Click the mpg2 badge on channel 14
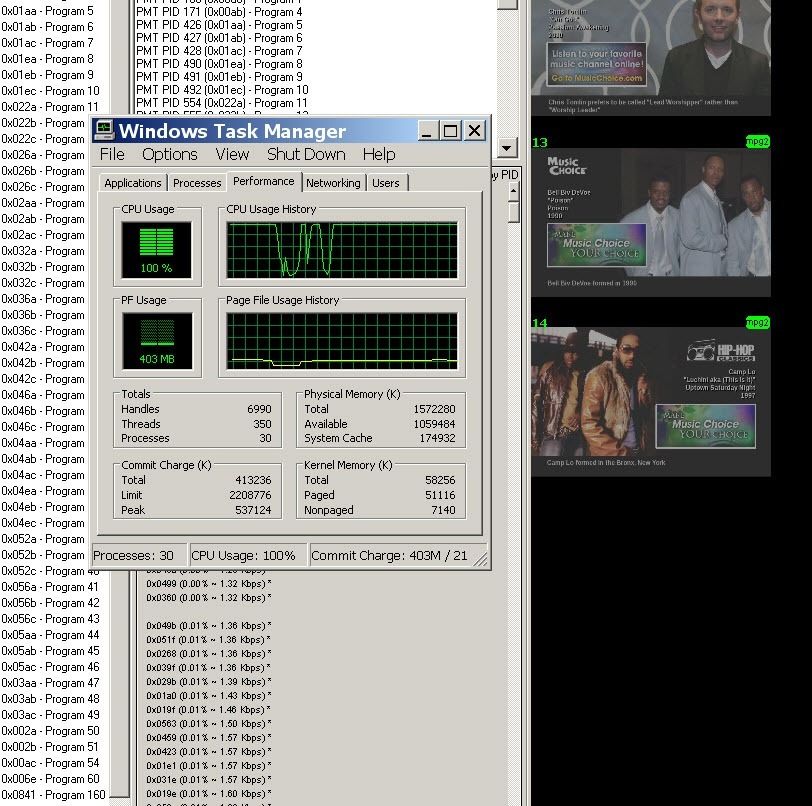The height and width of the screenshot is (806, 812). (x=758, y=322)
